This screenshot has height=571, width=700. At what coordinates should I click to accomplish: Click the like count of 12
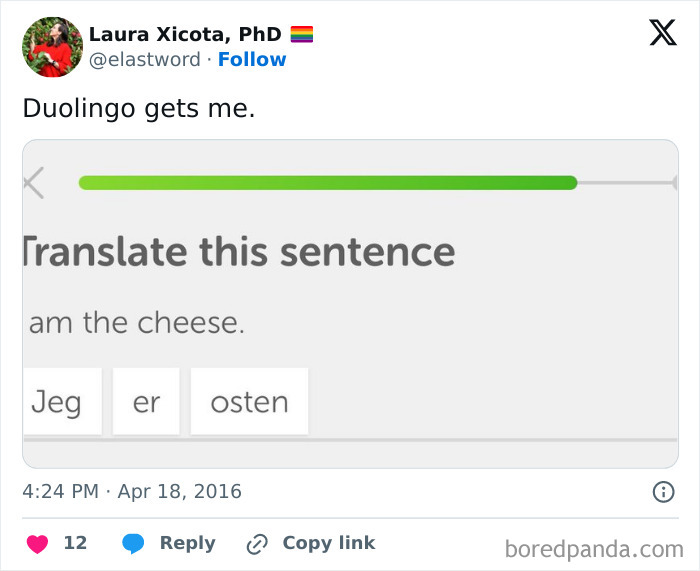coord(75,543)
